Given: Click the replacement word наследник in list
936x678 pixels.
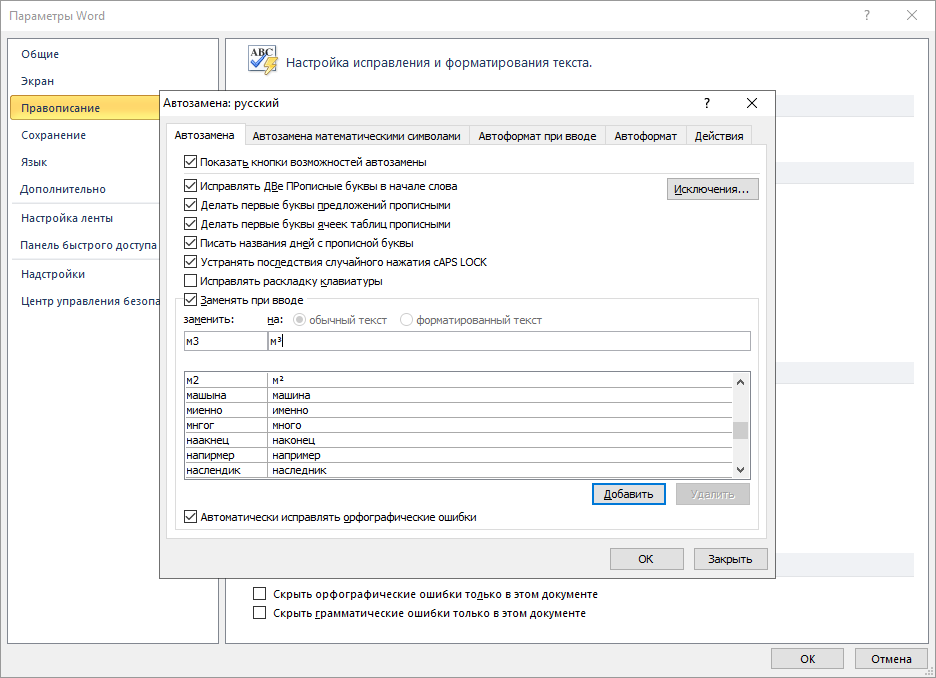Looking at the screenshot, I should click(299, 470).
